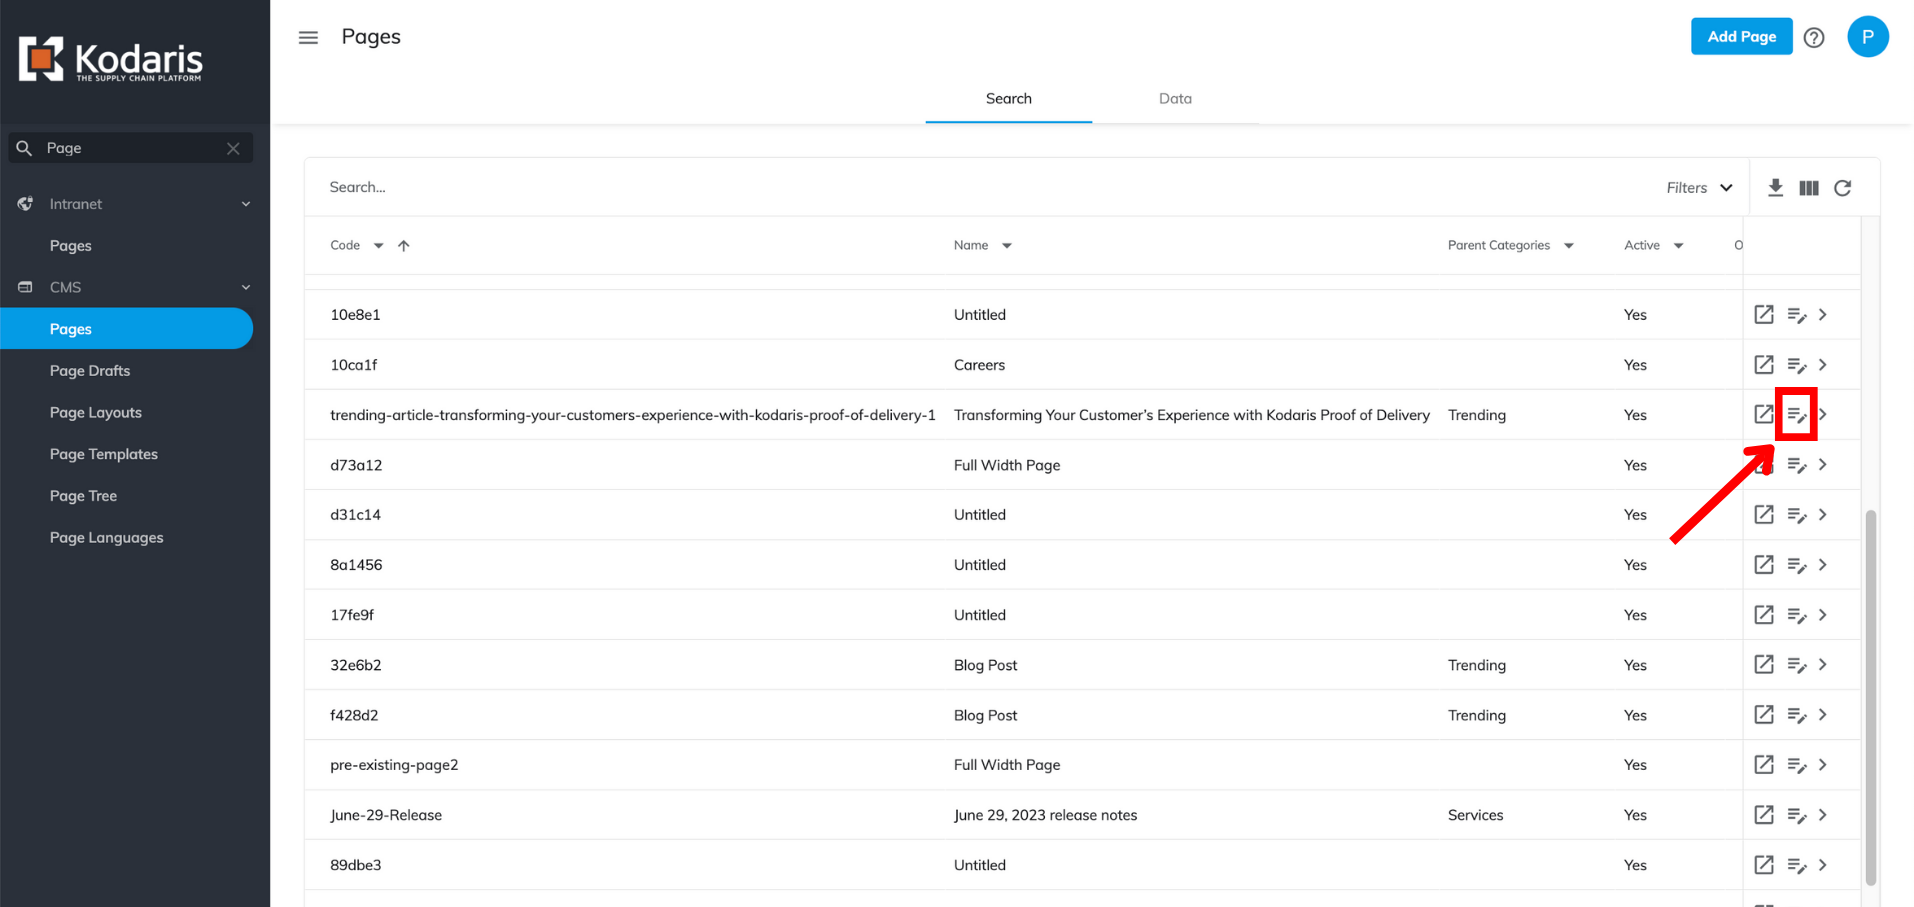Open Proof of Delivery page externally
The height and width of the screenshot is (907, 1914).
(x=1764, y=414)
